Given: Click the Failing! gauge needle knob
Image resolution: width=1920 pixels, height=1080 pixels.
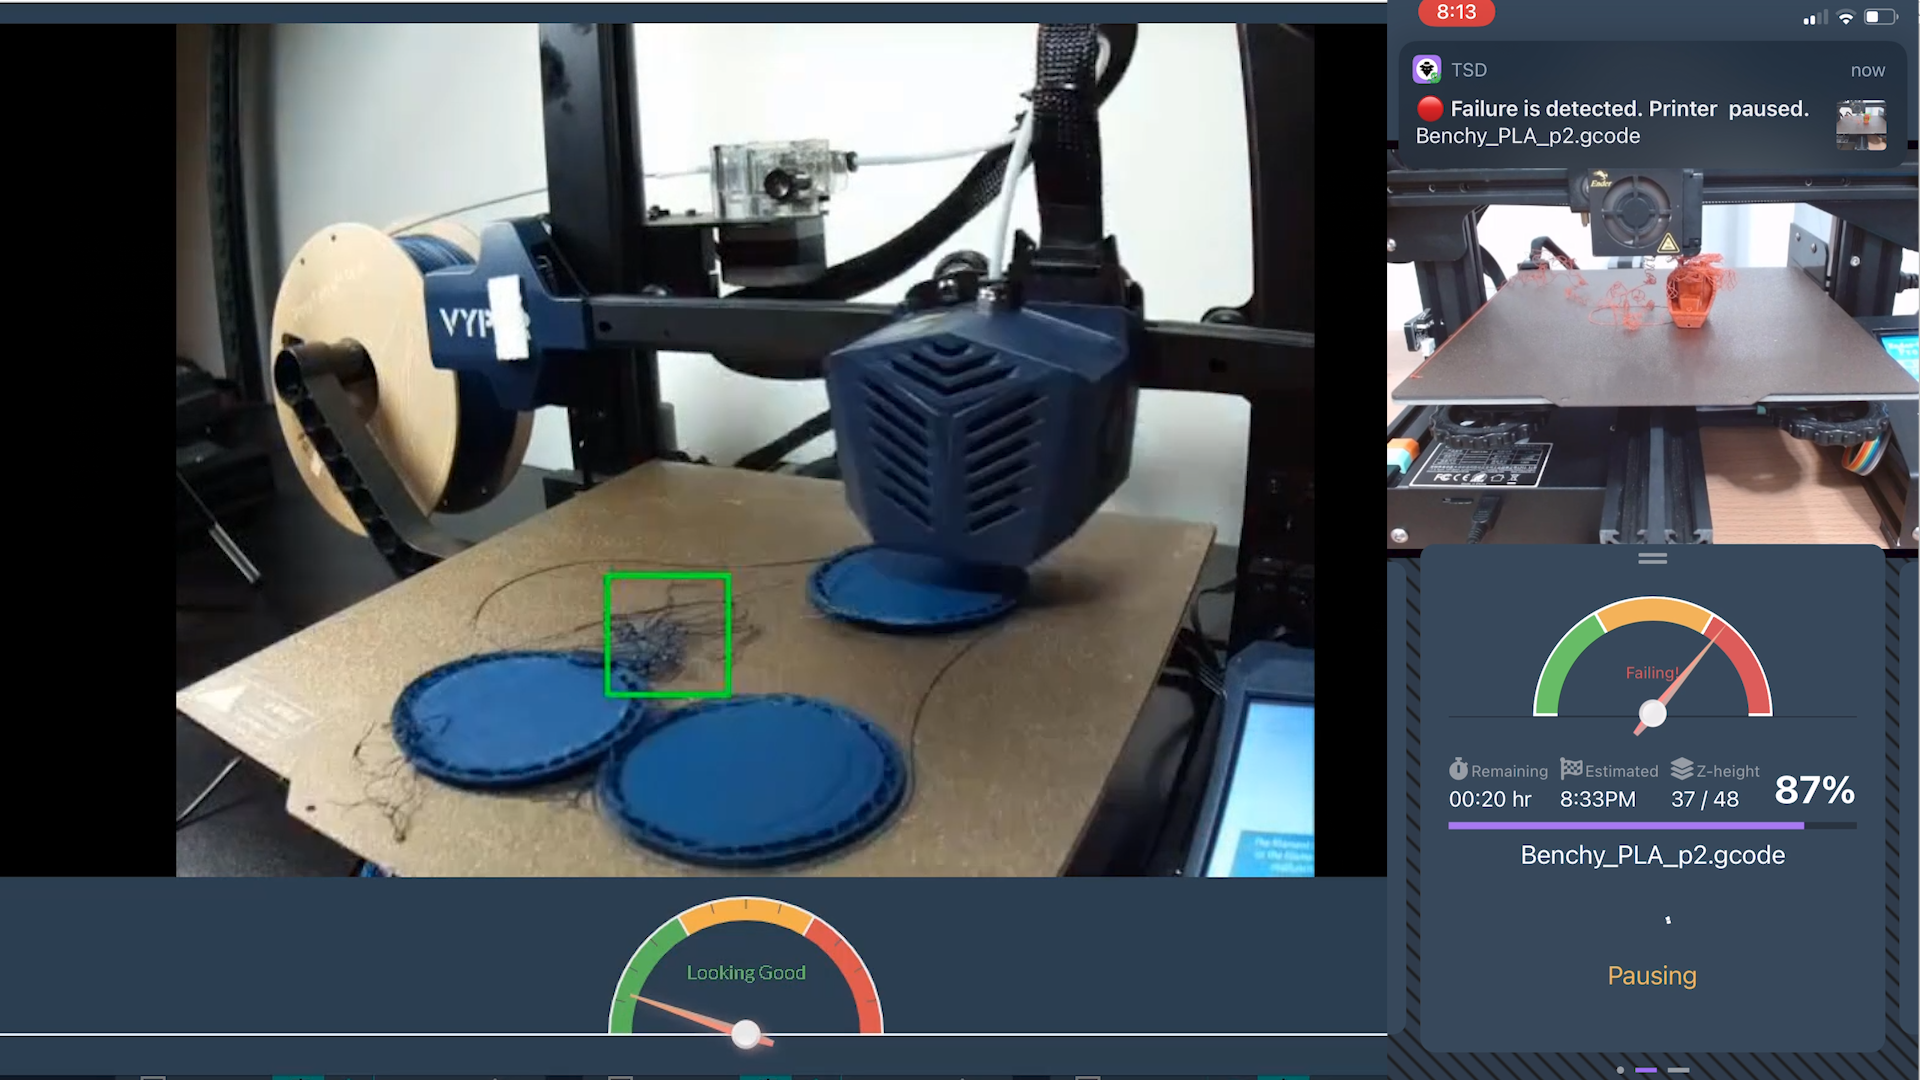Looking at the screenshot, I should pos(1652,714).
